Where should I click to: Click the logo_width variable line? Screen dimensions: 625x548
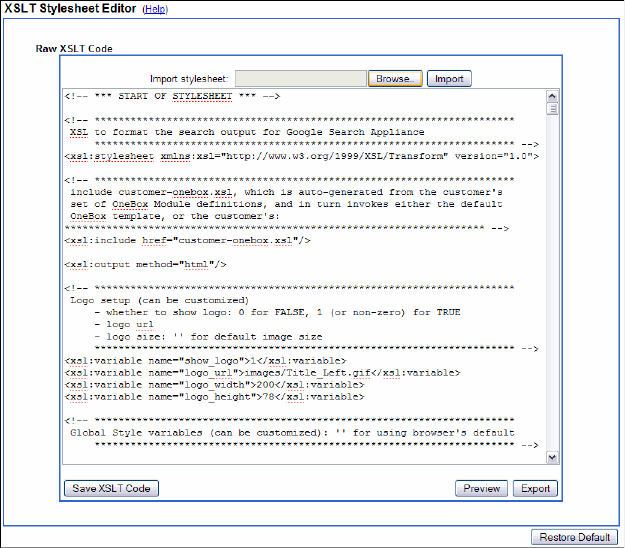click(214, 385)
